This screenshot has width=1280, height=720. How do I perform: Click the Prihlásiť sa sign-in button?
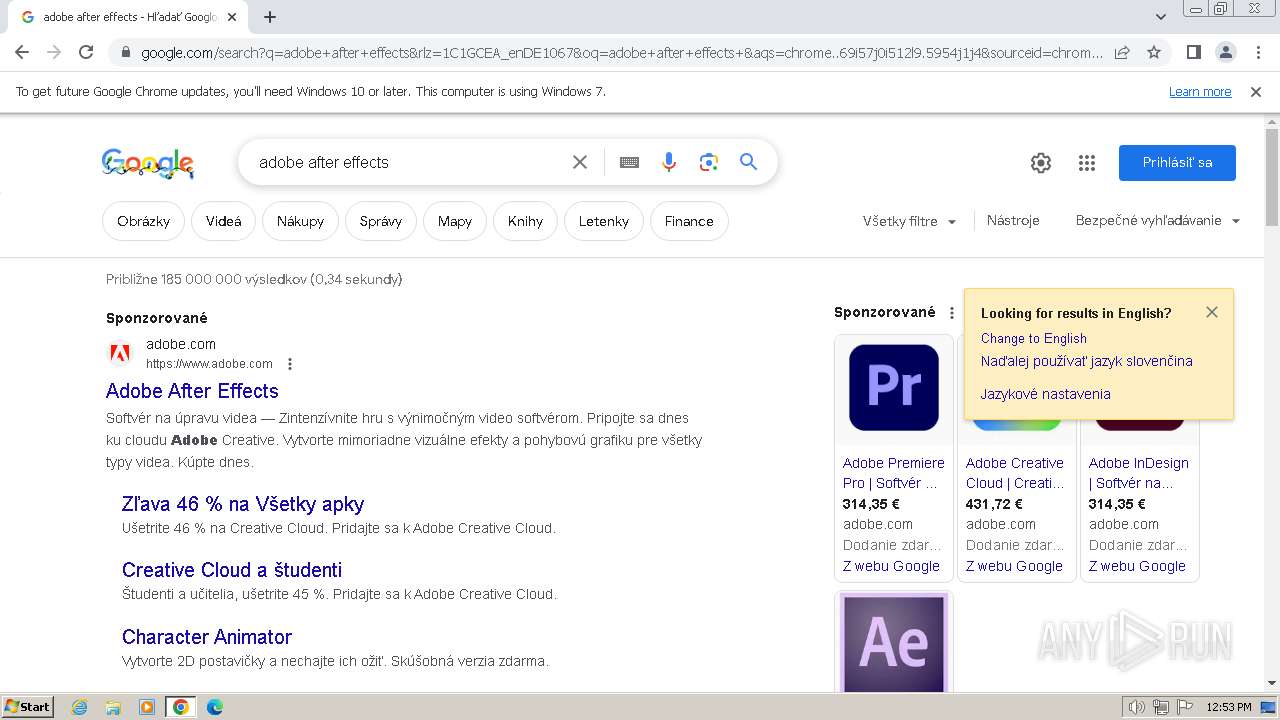pos(1177,163)
